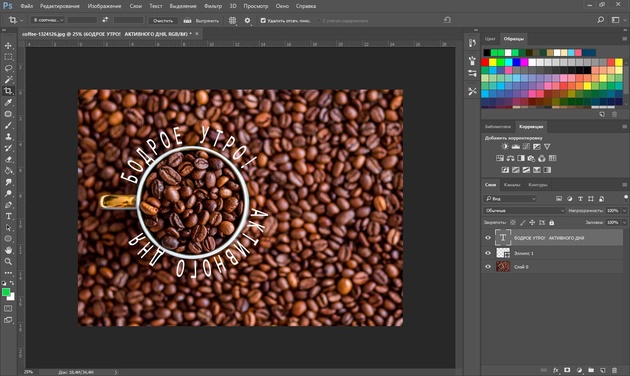Select the Horizontal Type tool
The height and width of the screenshot is (376, 630).
click(8, 216)
